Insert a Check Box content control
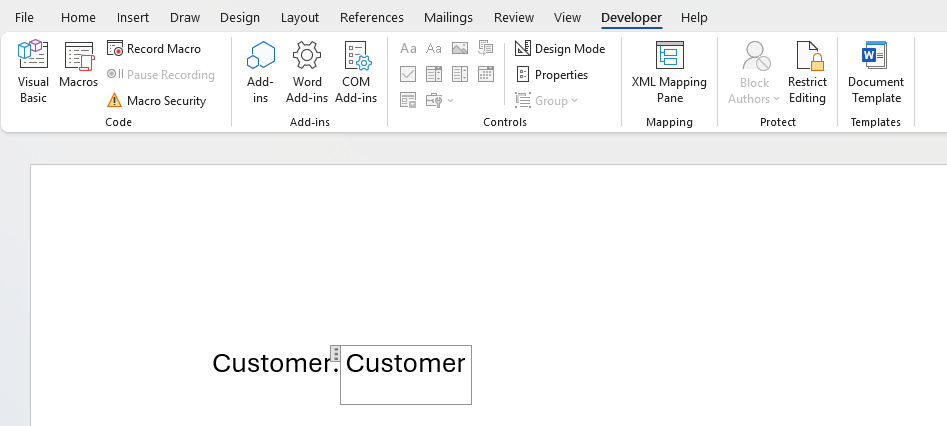Screen dimensions: 947x426 point(408,74)
